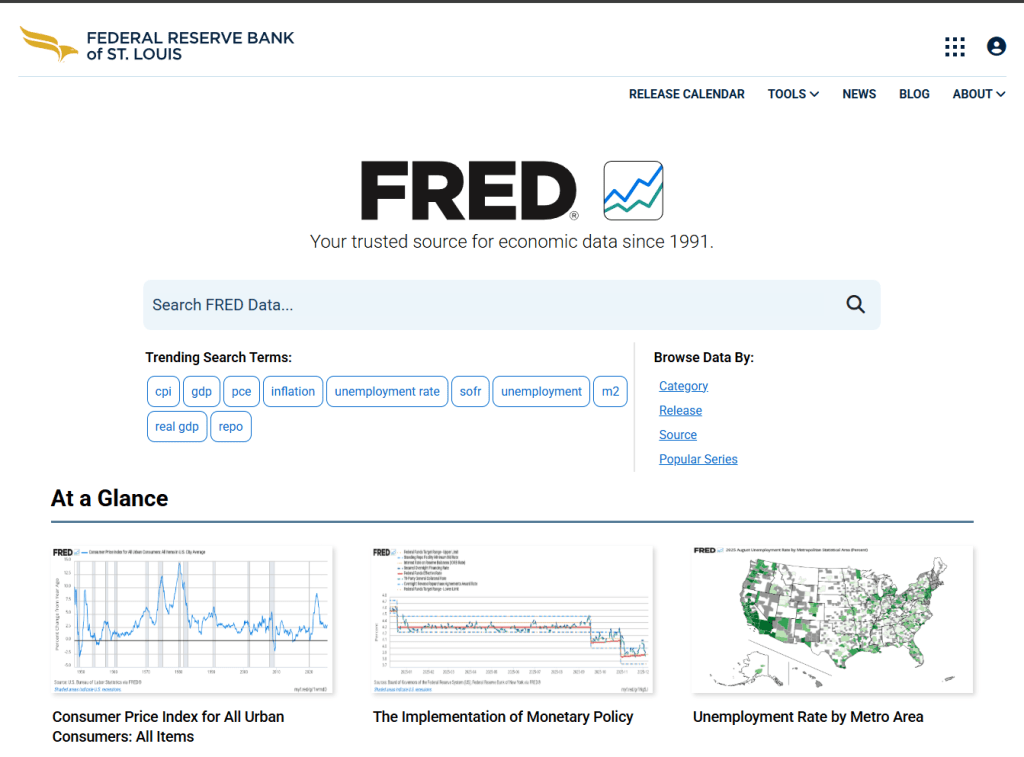Open the Popular Series link
1024x757 pixels.
(698, 459)
